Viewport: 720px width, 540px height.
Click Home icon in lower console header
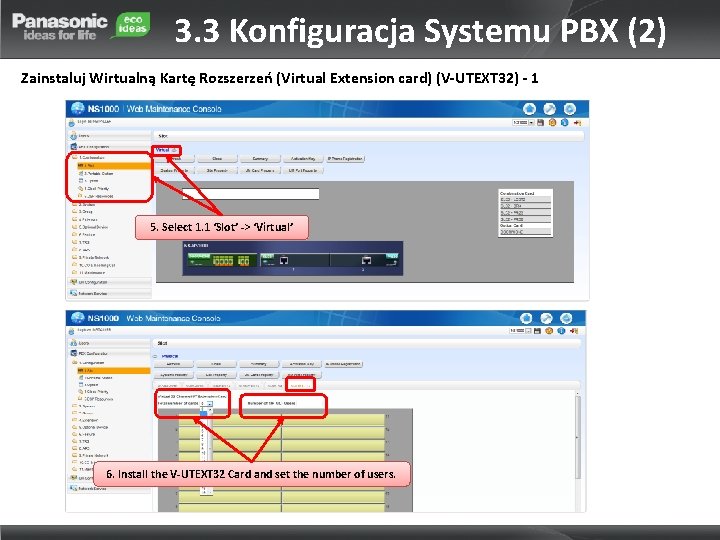pyautogui.click(x=526, y=318)
